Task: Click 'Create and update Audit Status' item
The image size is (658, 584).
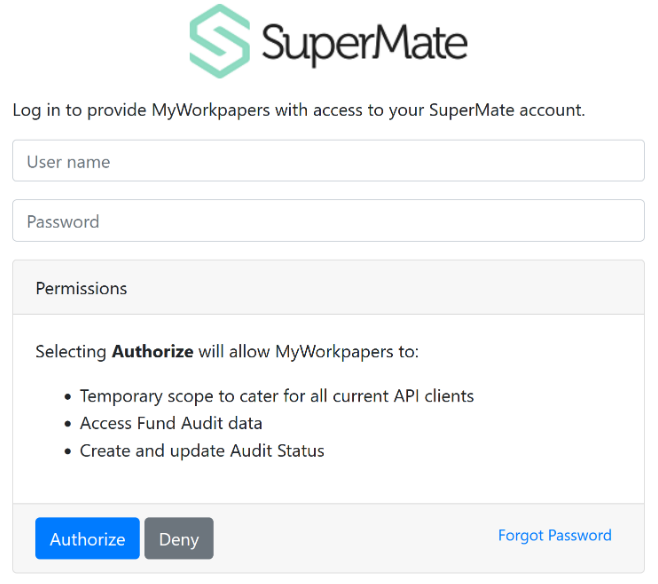Action: point(202,451)
